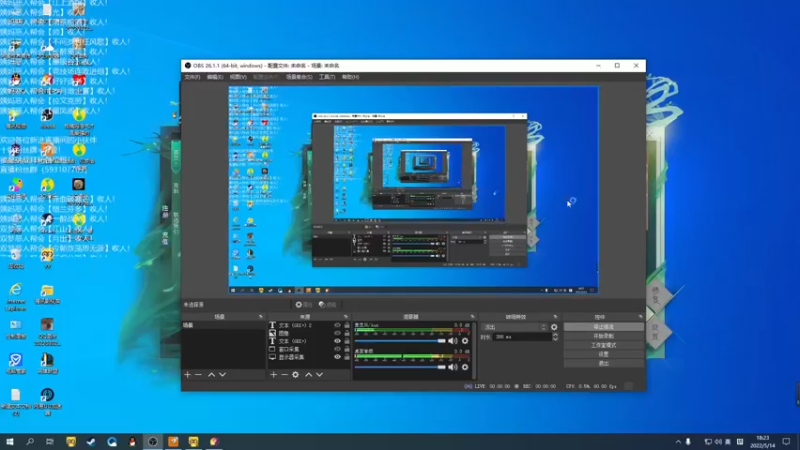Click the transition duration input field
Viewport: 800px width, 450px height.
[x=522, y=337]
